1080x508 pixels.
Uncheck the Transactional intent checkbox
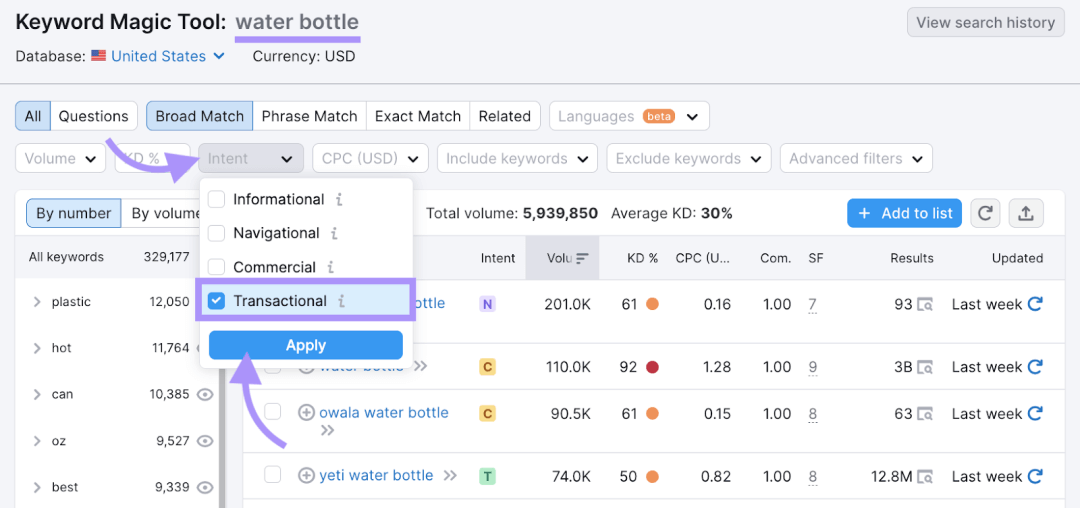coord(217,301)
